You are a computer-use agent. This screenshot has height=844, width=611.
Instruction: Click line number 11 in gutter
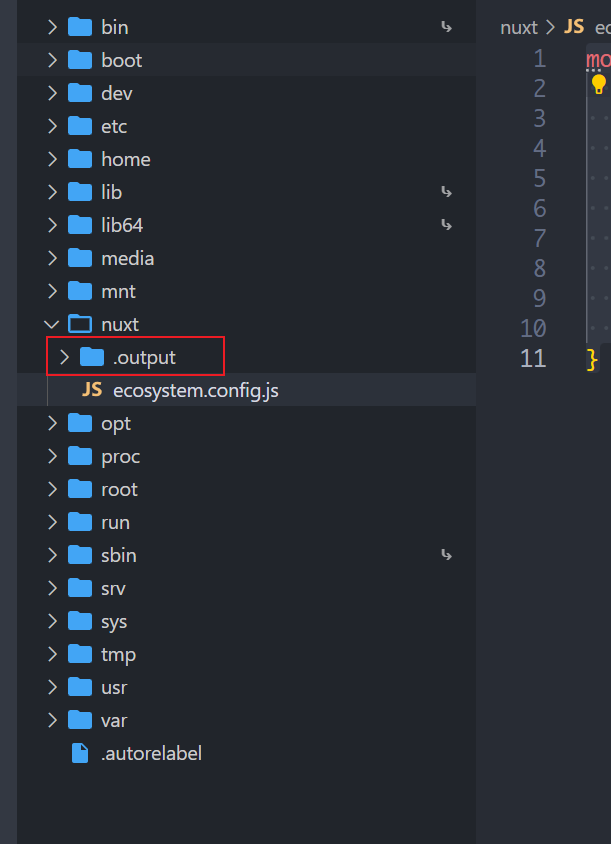tap(533, 358)
